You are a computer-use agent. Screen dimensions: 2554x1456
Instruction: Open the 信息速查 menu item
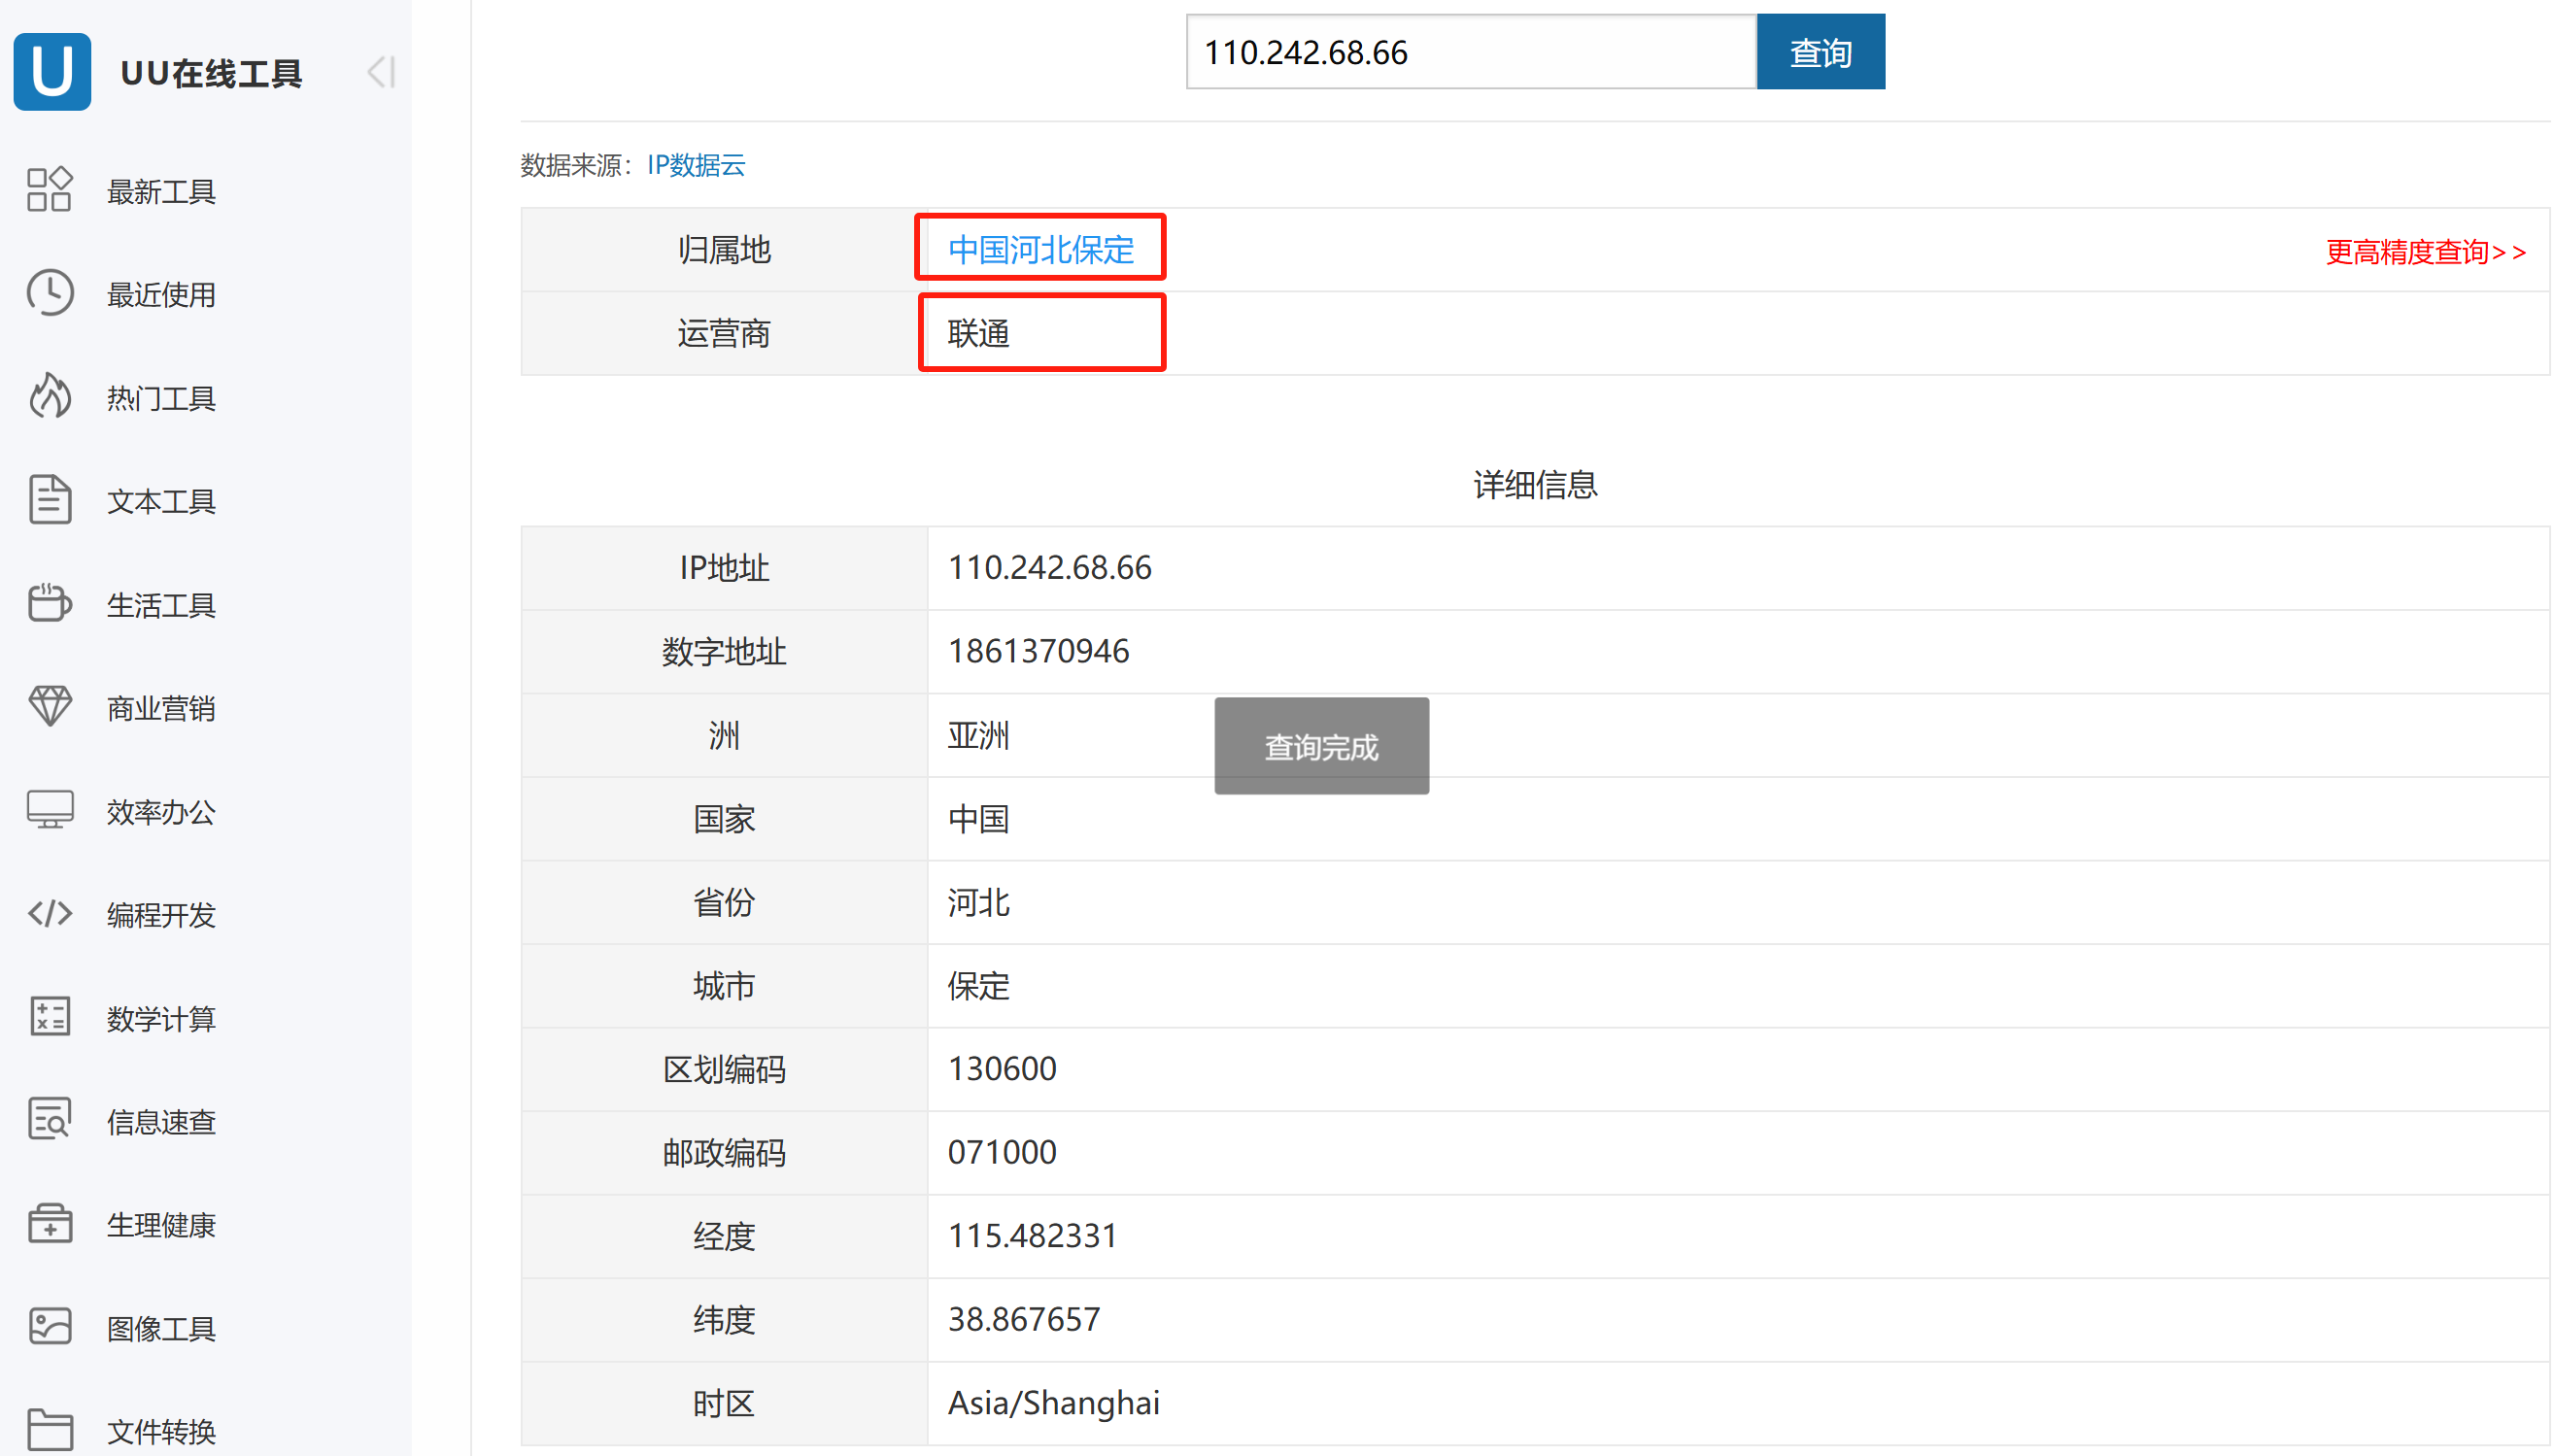(x=160, y=1121)
